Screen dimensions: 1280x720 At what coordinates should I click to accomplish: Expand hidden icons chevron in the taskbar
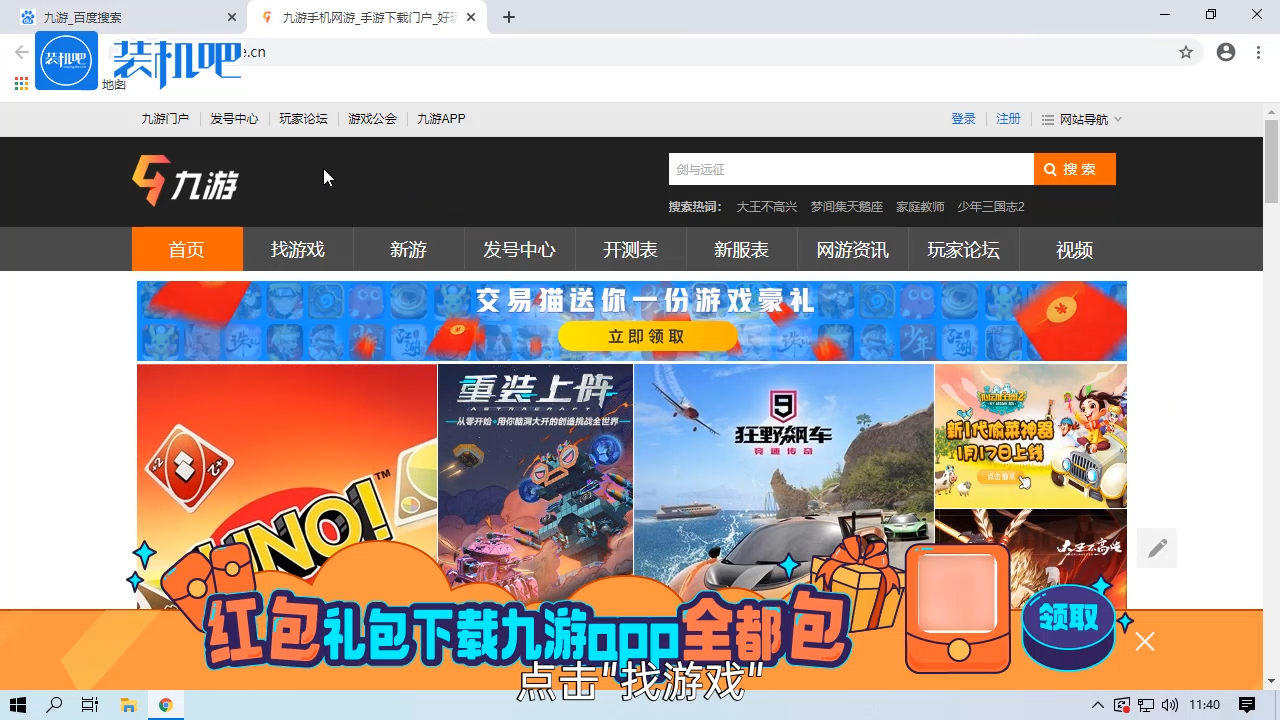tap(1097, 705)
